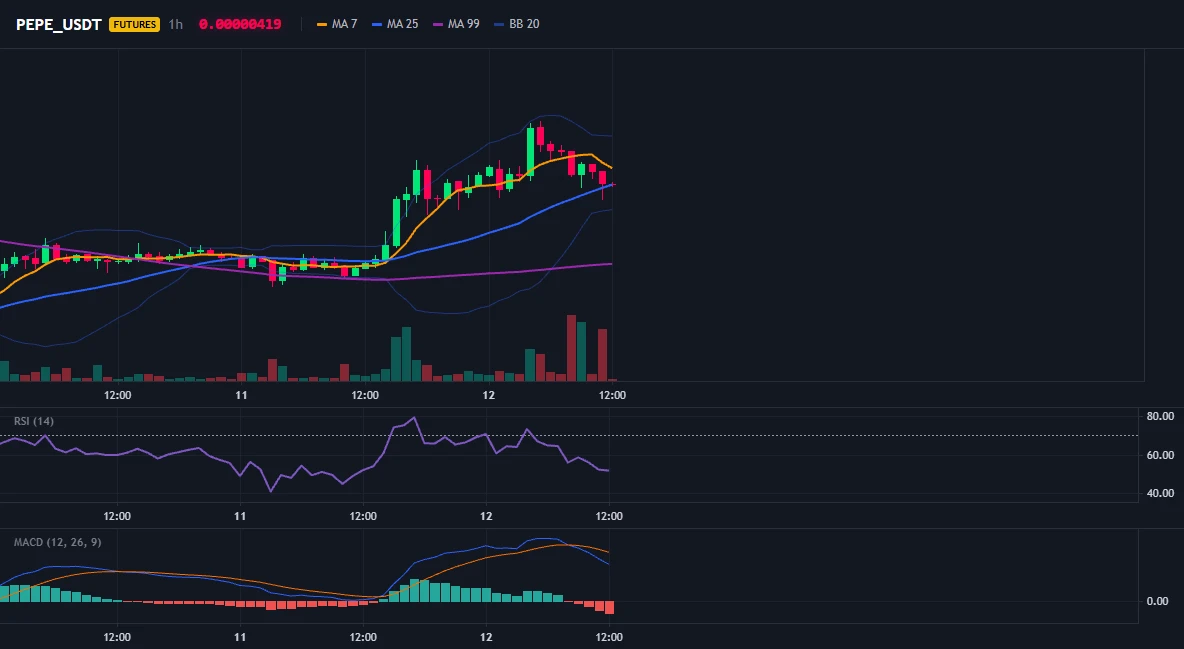Viewport: 1184px width, 649px height.
Task: Click the MACD (12, 26, 9) indicator label
Action: coord(57,542)
